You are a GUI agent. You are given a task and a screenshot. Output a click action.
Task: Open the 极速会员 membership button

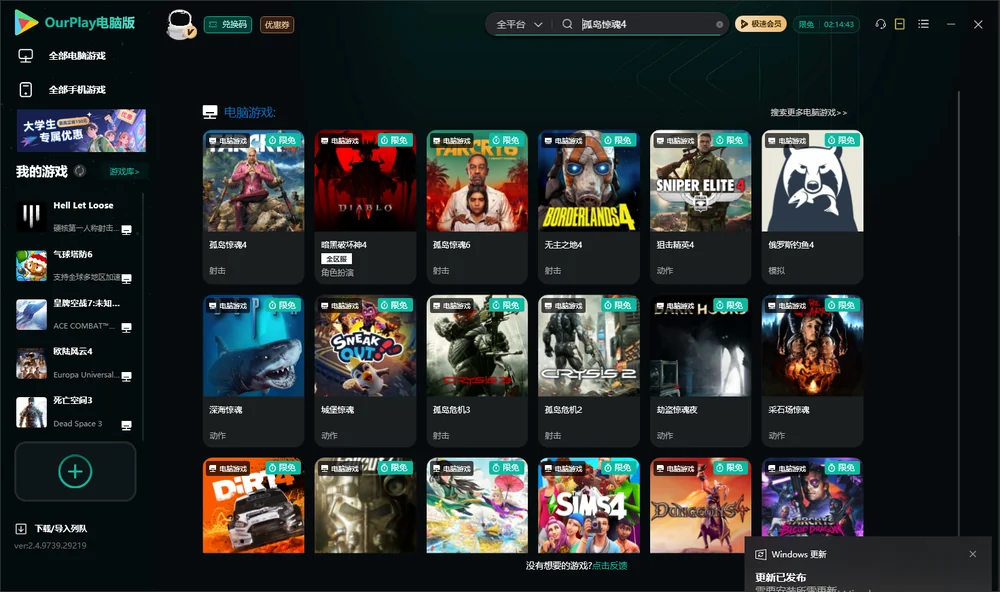(760, 24)
